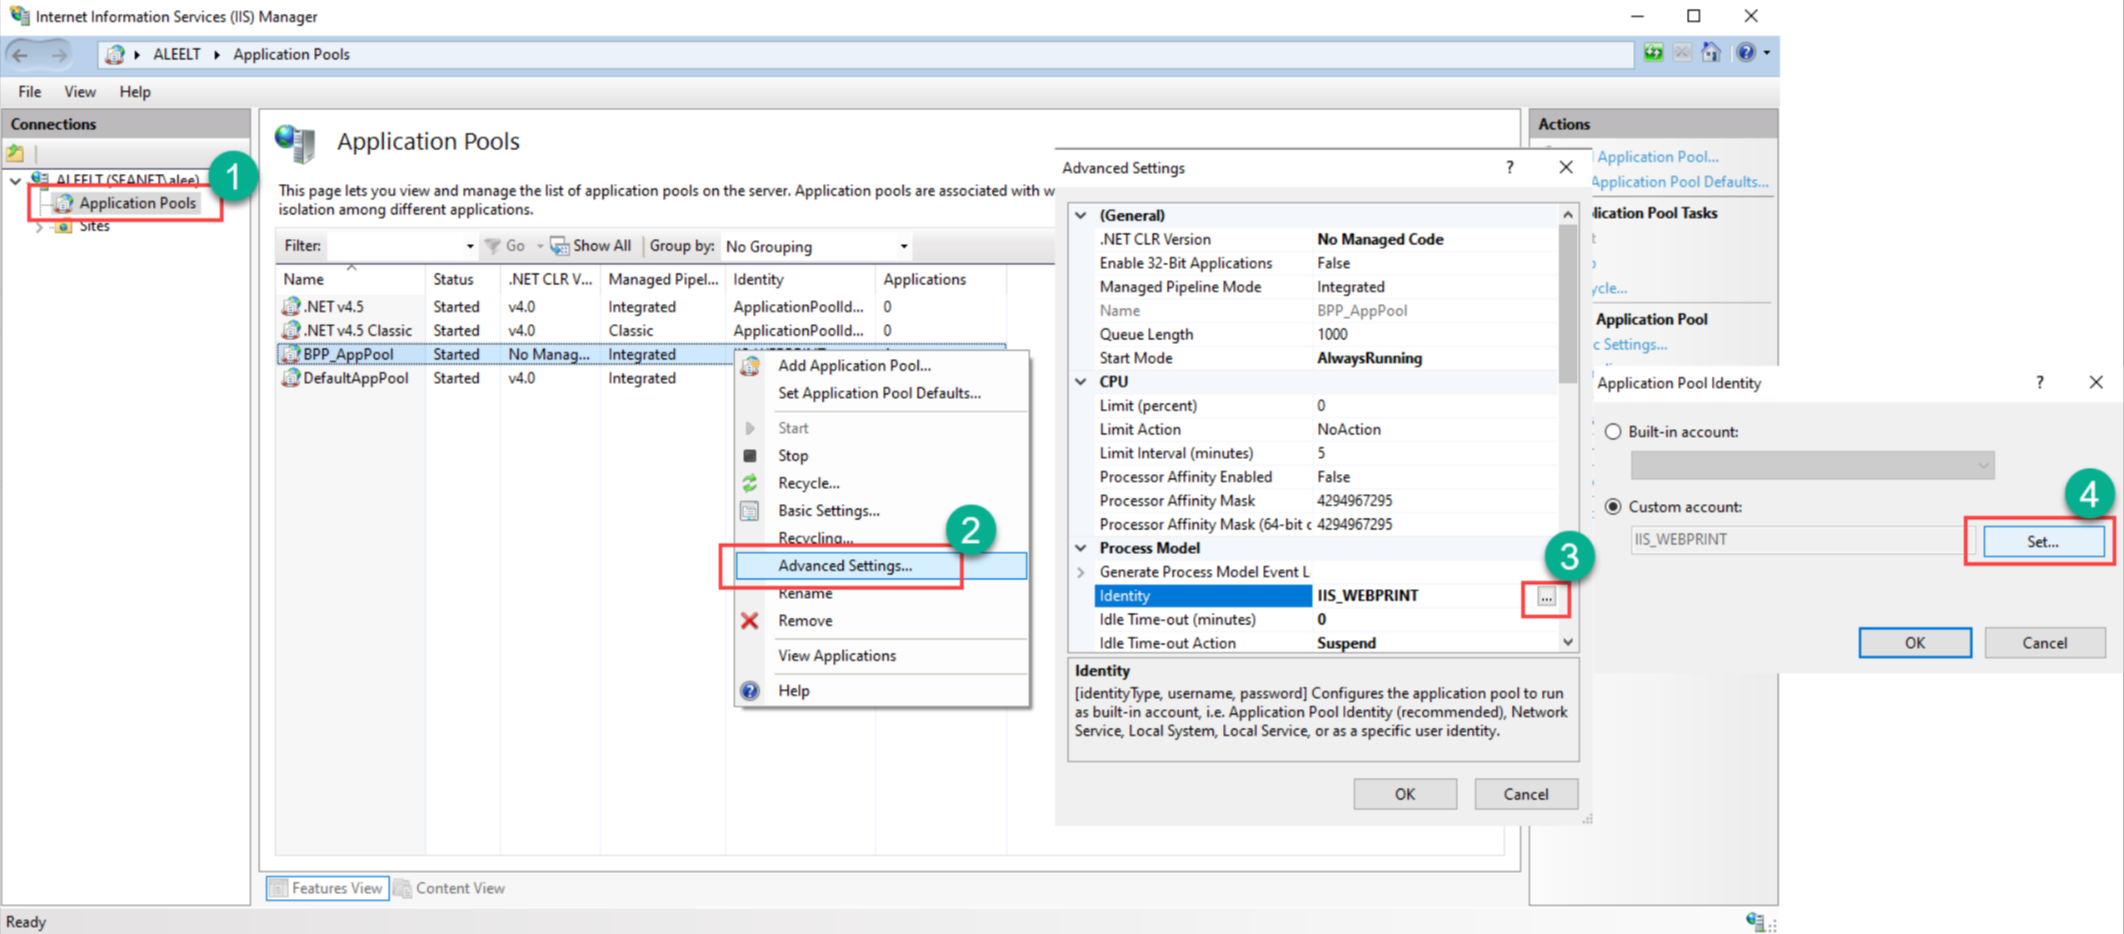Choose Rename from the context menu
2124x934 pixels.
coord(881,594)
